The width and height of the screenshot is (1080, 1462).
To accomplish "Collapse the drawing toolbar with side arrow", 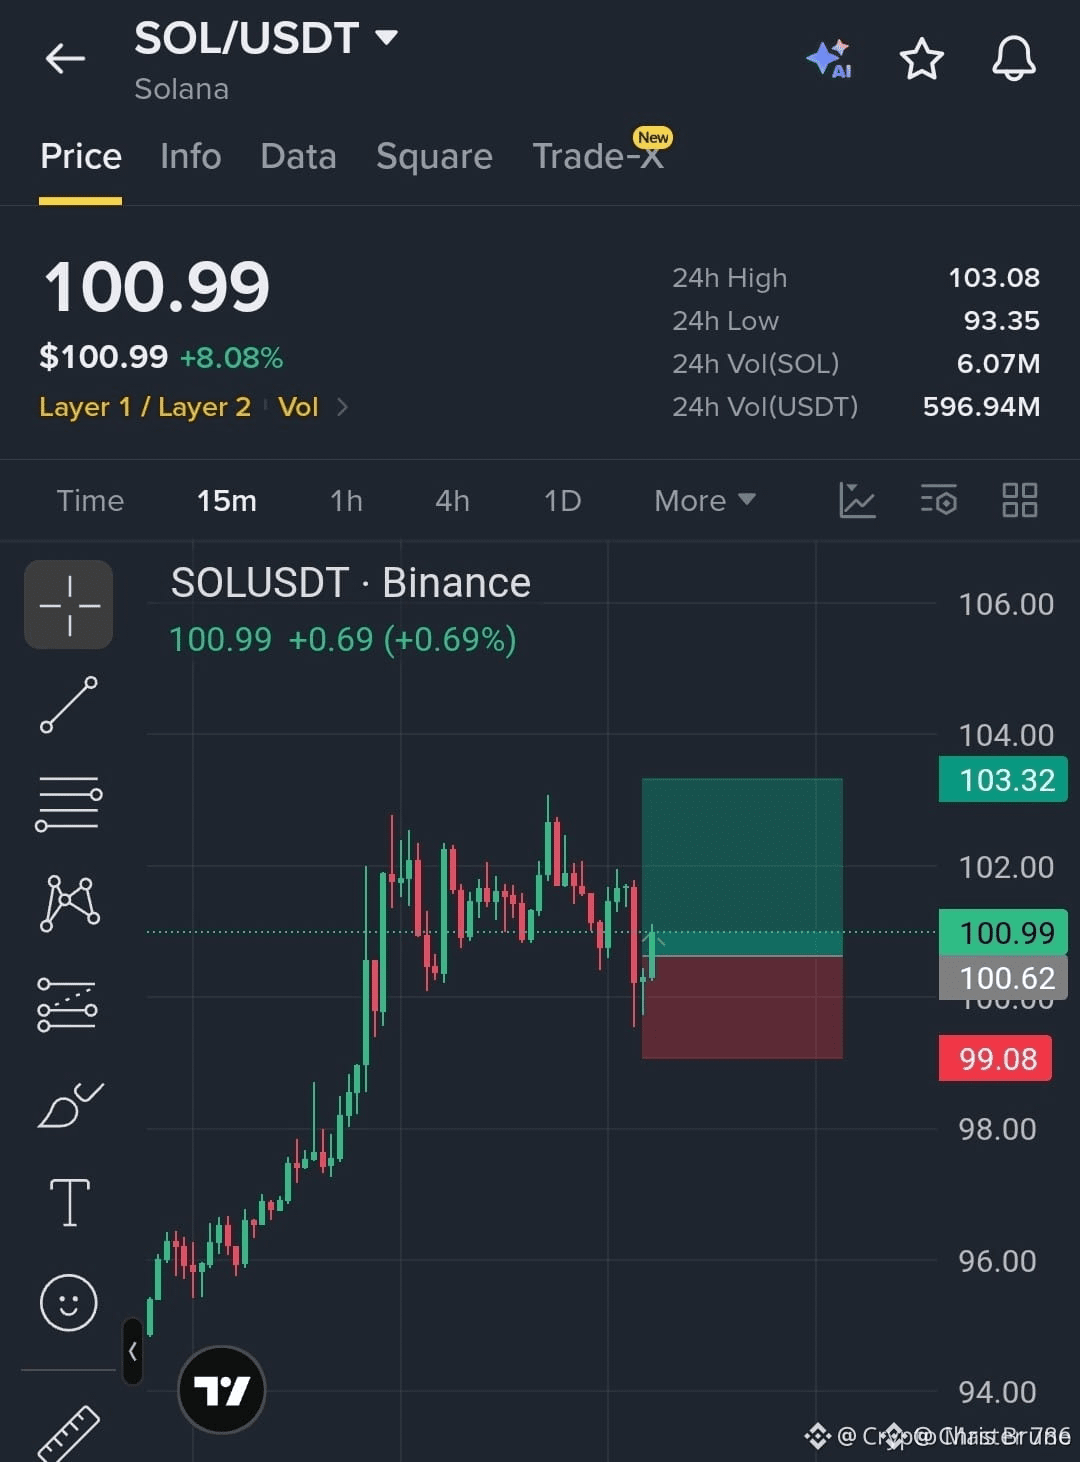I will [132, 1351].
